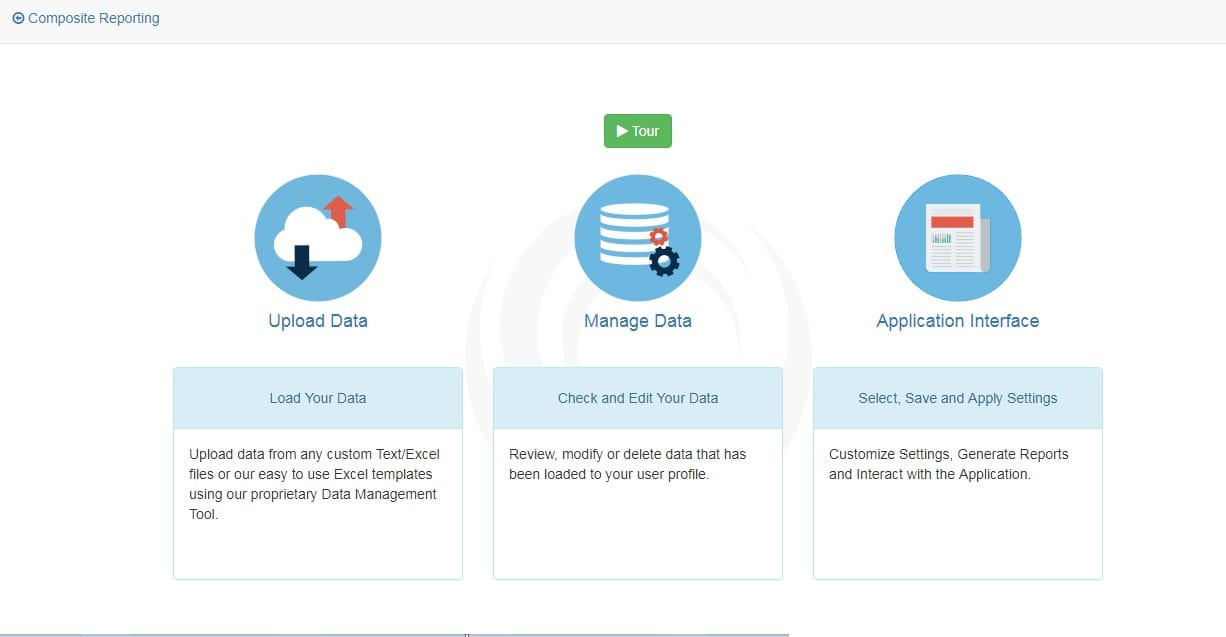Click the Upload Data cloud icon
Screen dimensions: 1226x637
pyautogui.click(x=318, y=238)
